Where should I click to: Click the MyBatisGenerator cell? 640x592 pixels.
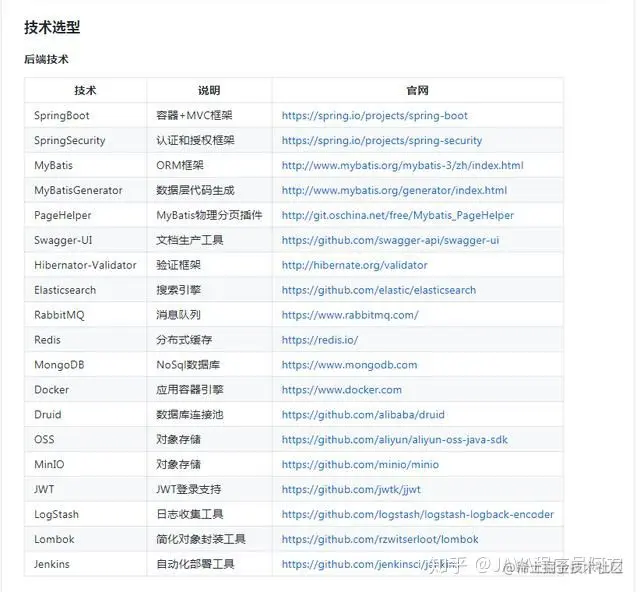pos(85,190)
